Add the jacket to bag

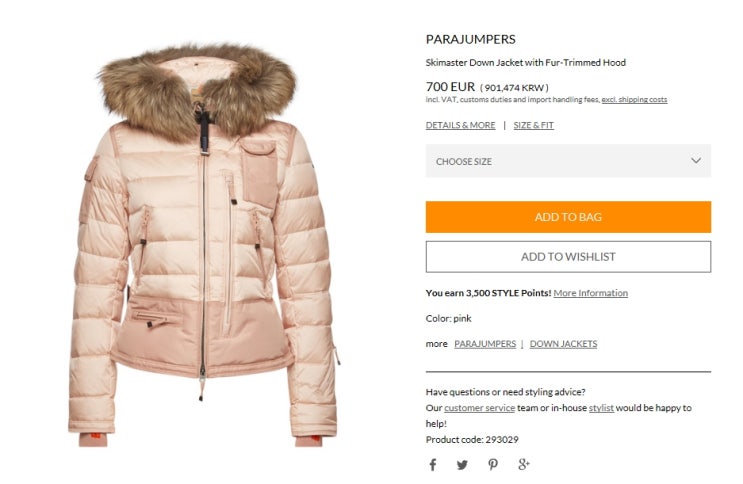pyautogui.click(x=568, y=217)
